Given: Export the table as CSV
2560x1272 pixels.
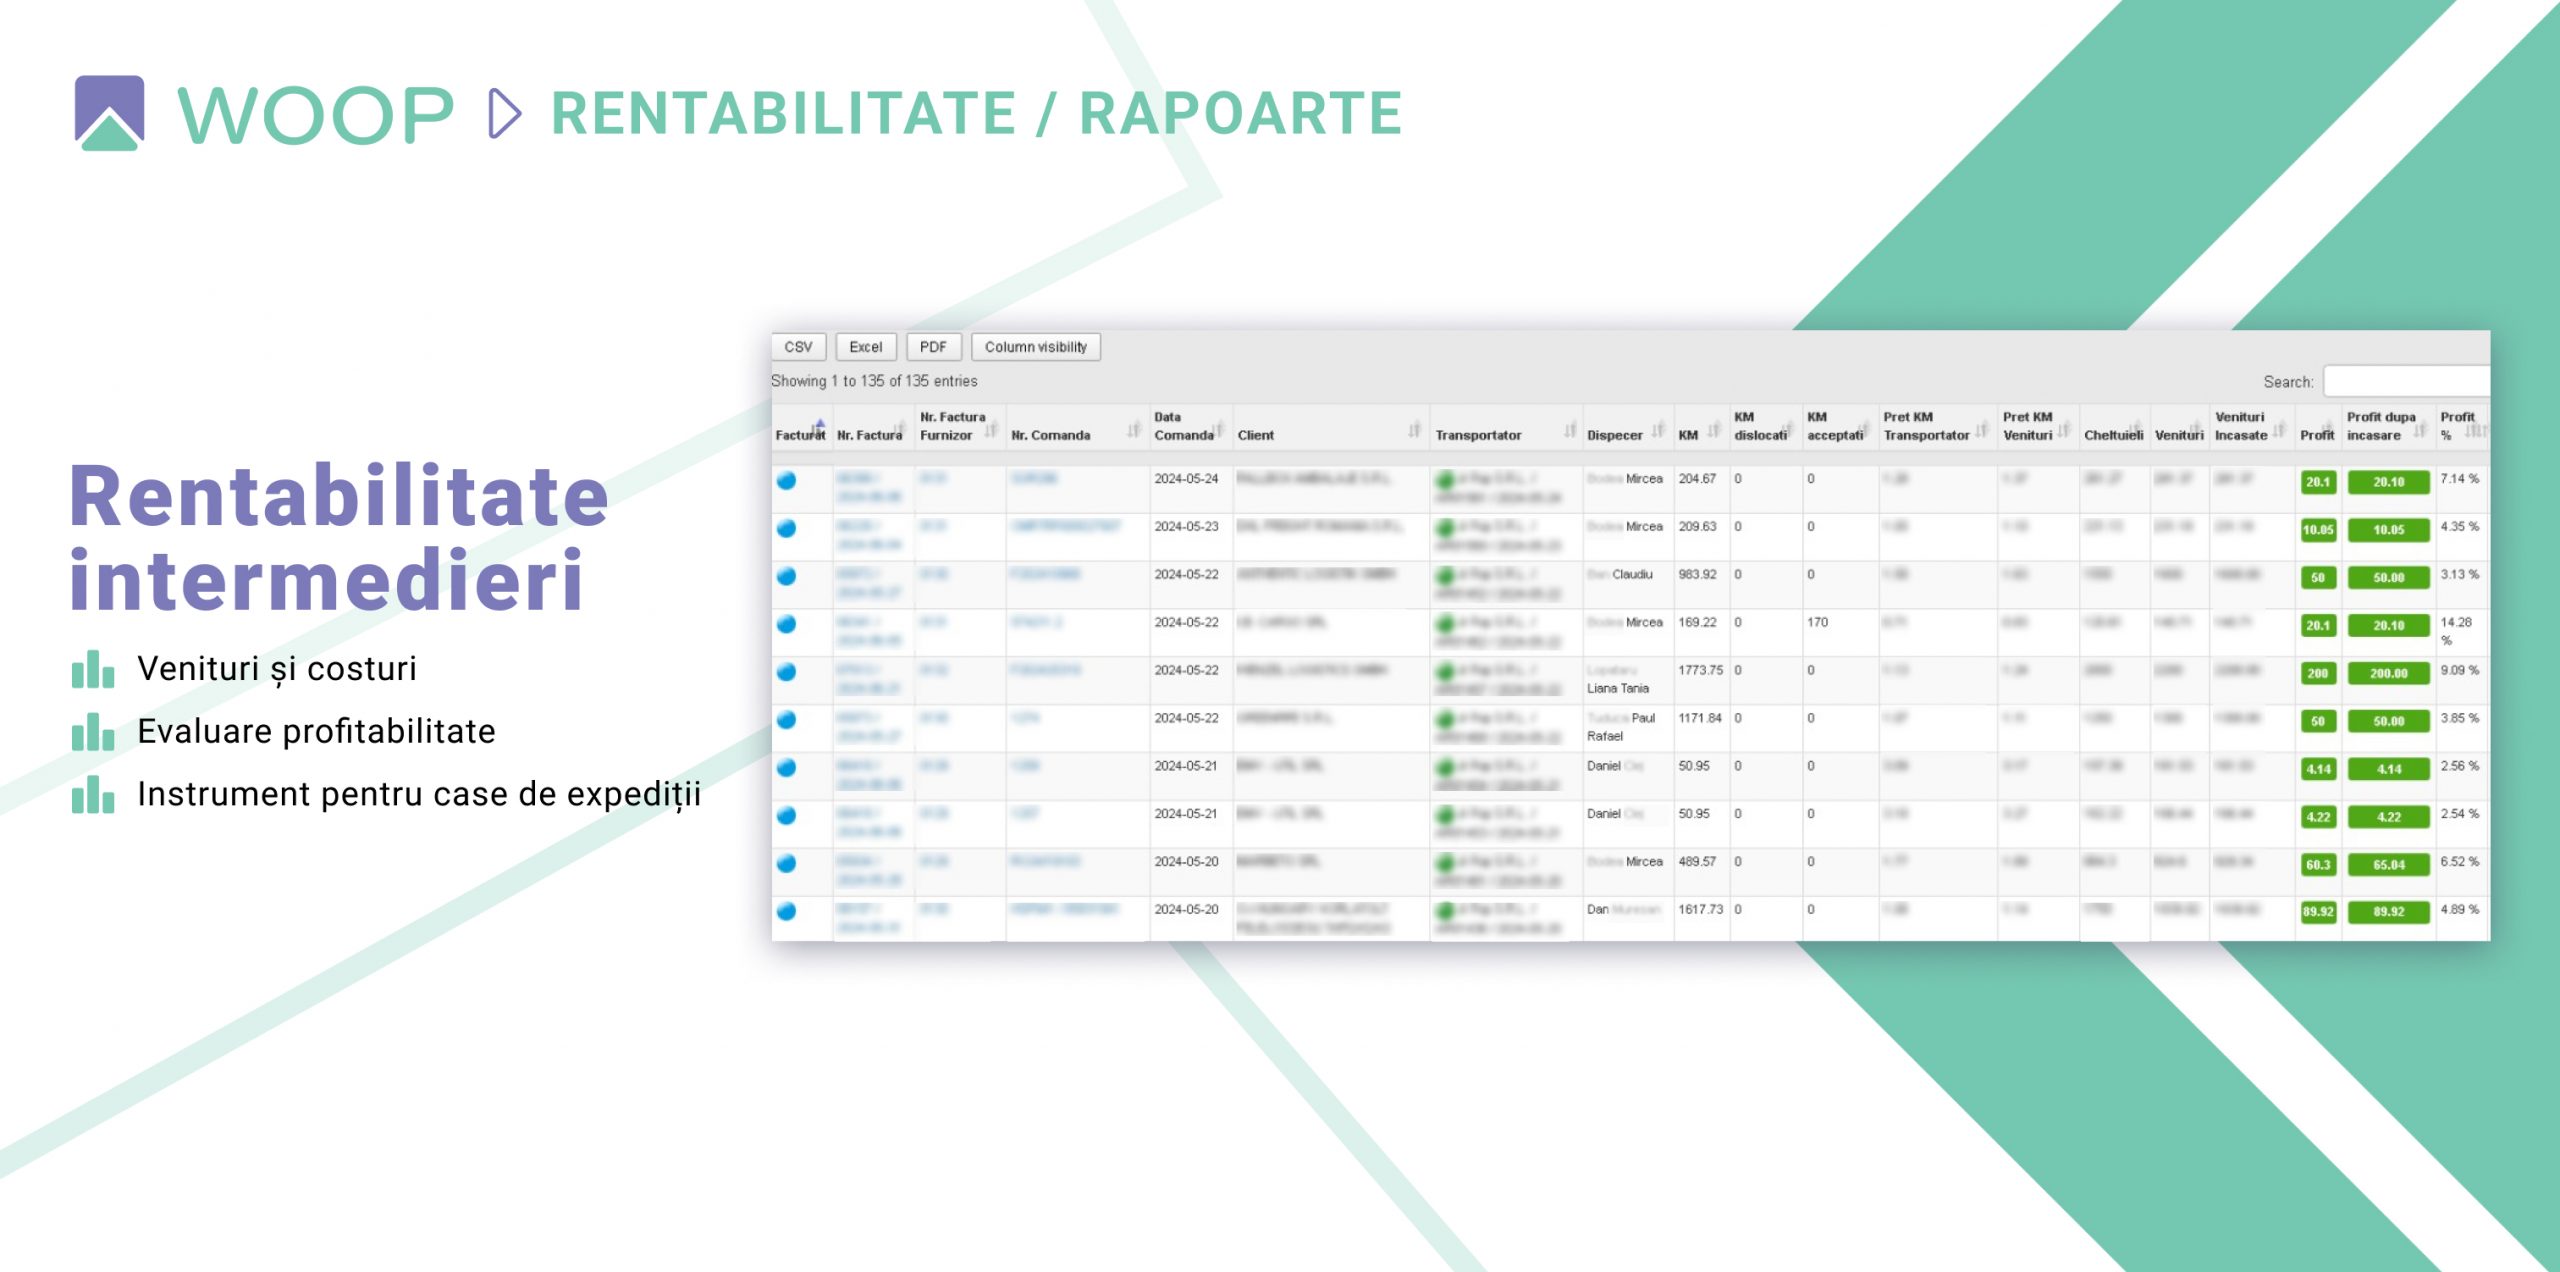Looking at the screenshot, I should [798, 347].
